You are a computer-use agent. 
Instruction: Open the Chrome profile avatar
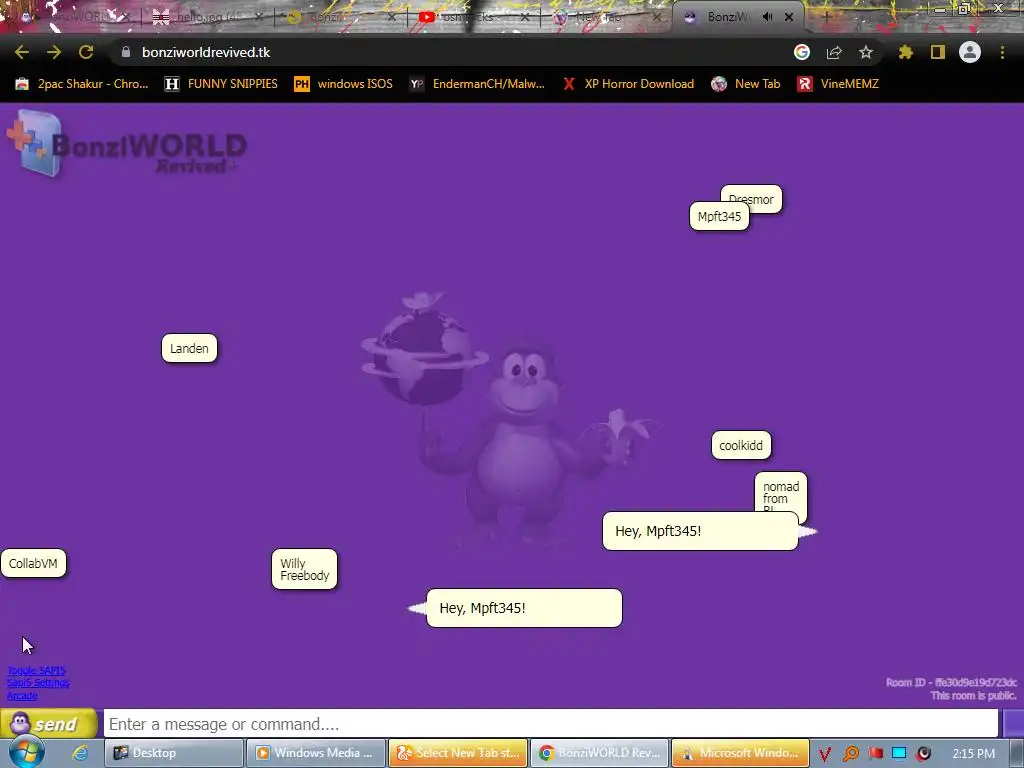tap(970, 52)
